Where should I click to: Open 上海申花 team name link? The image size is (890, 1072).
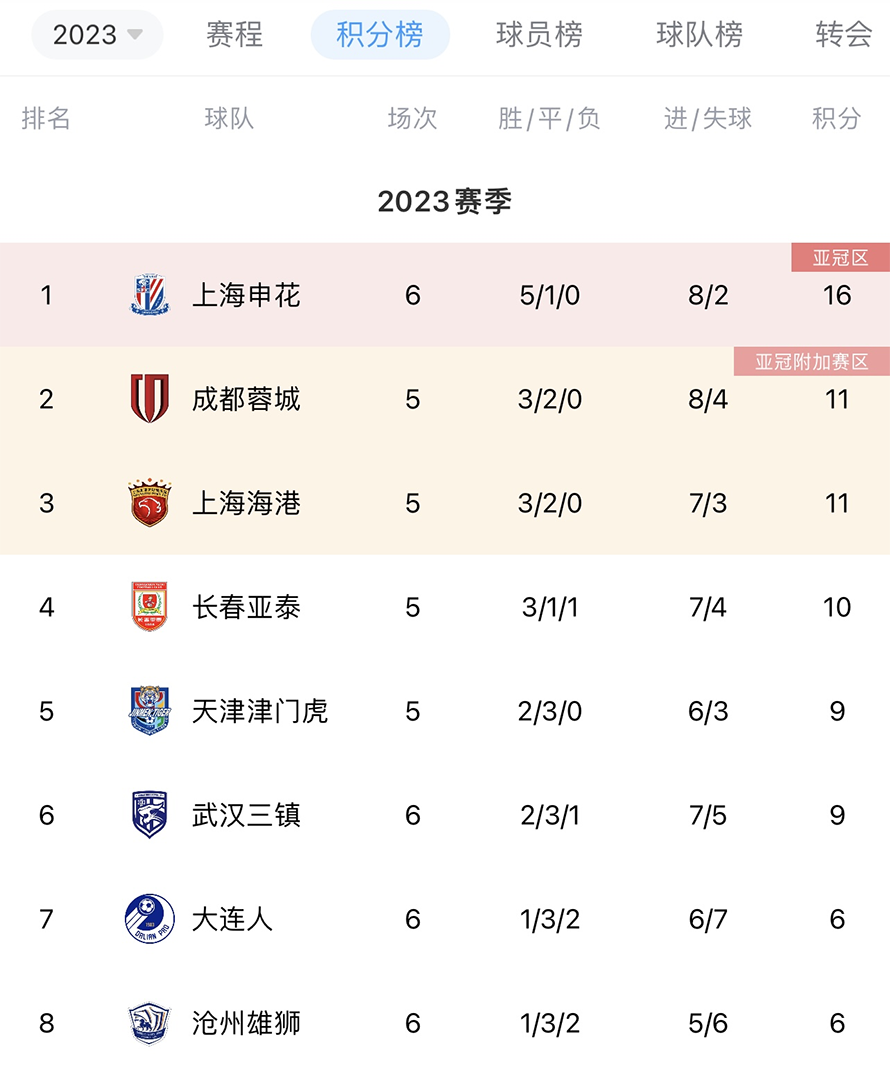point(246,295)
